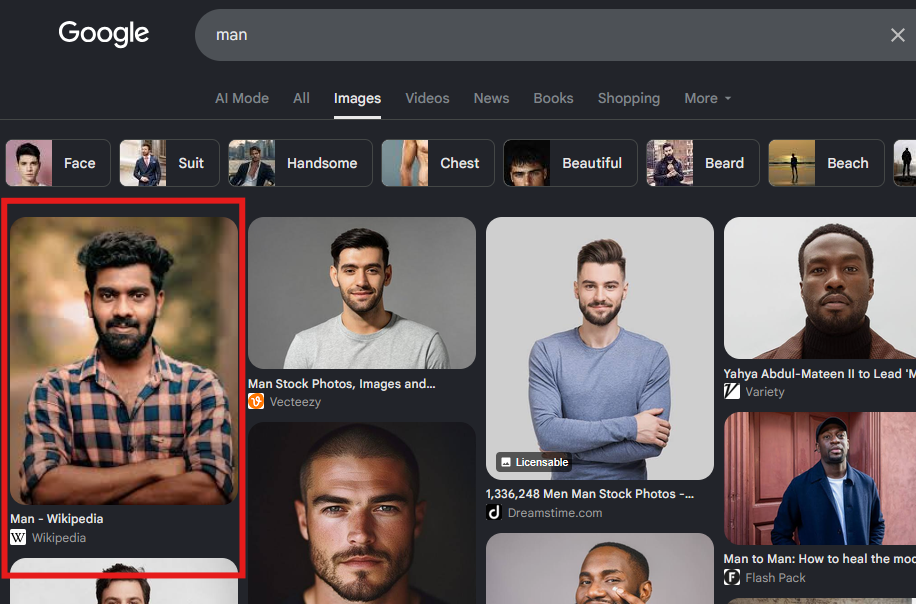Click the Variety source icon
This screenshot has width=916, height=604.
pos(732,391)
